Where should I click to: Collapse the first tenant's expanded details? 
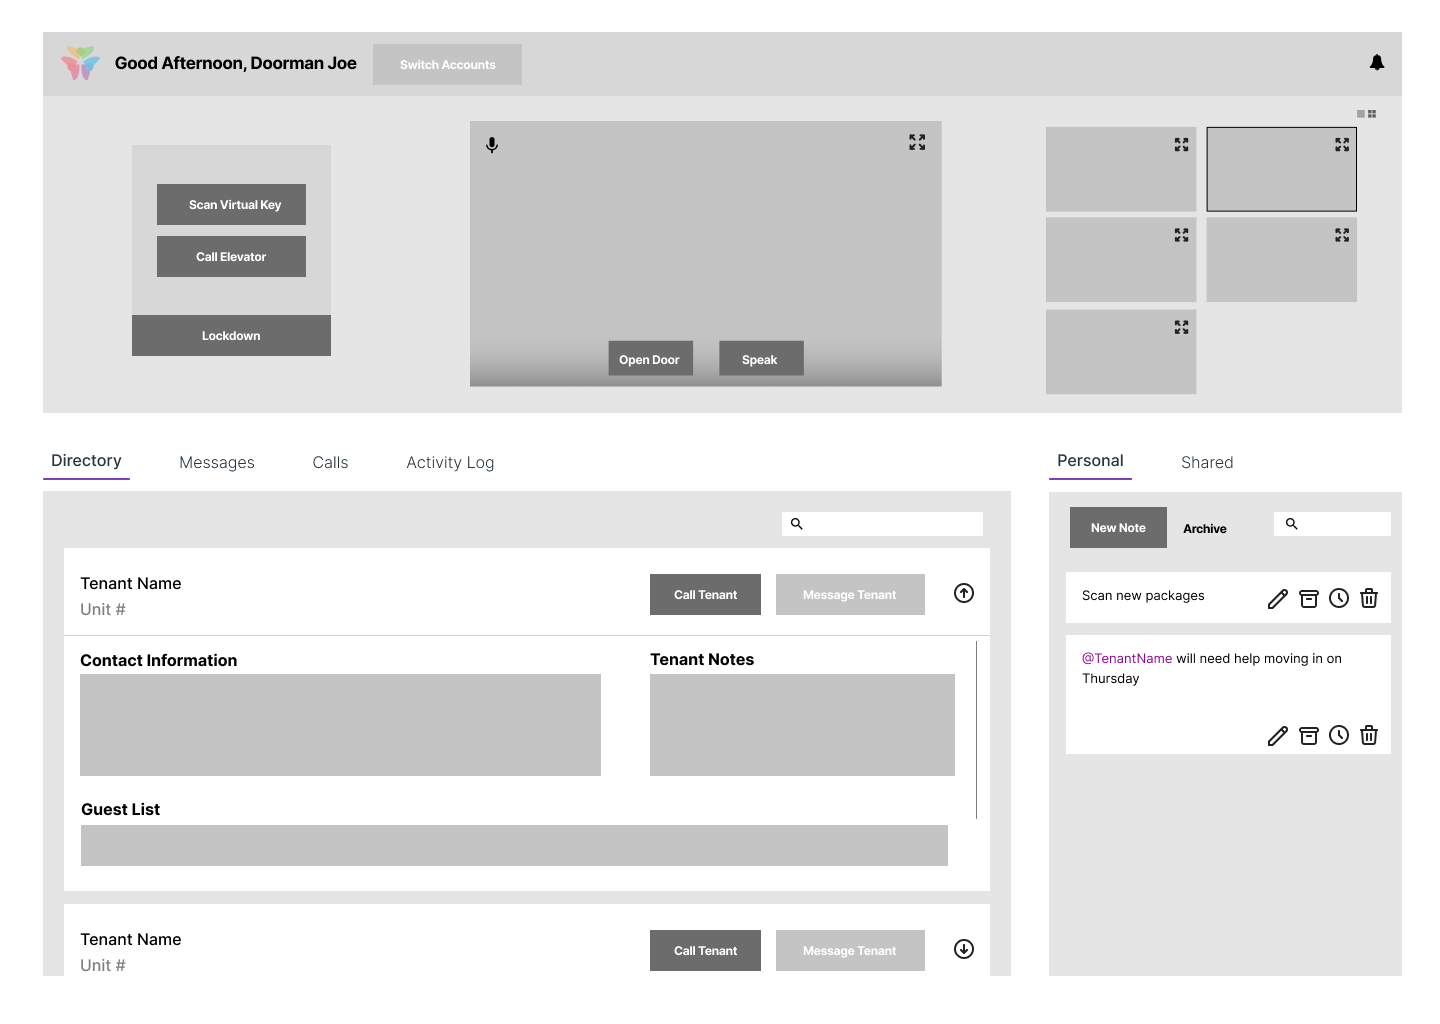(x=964, y=594)
